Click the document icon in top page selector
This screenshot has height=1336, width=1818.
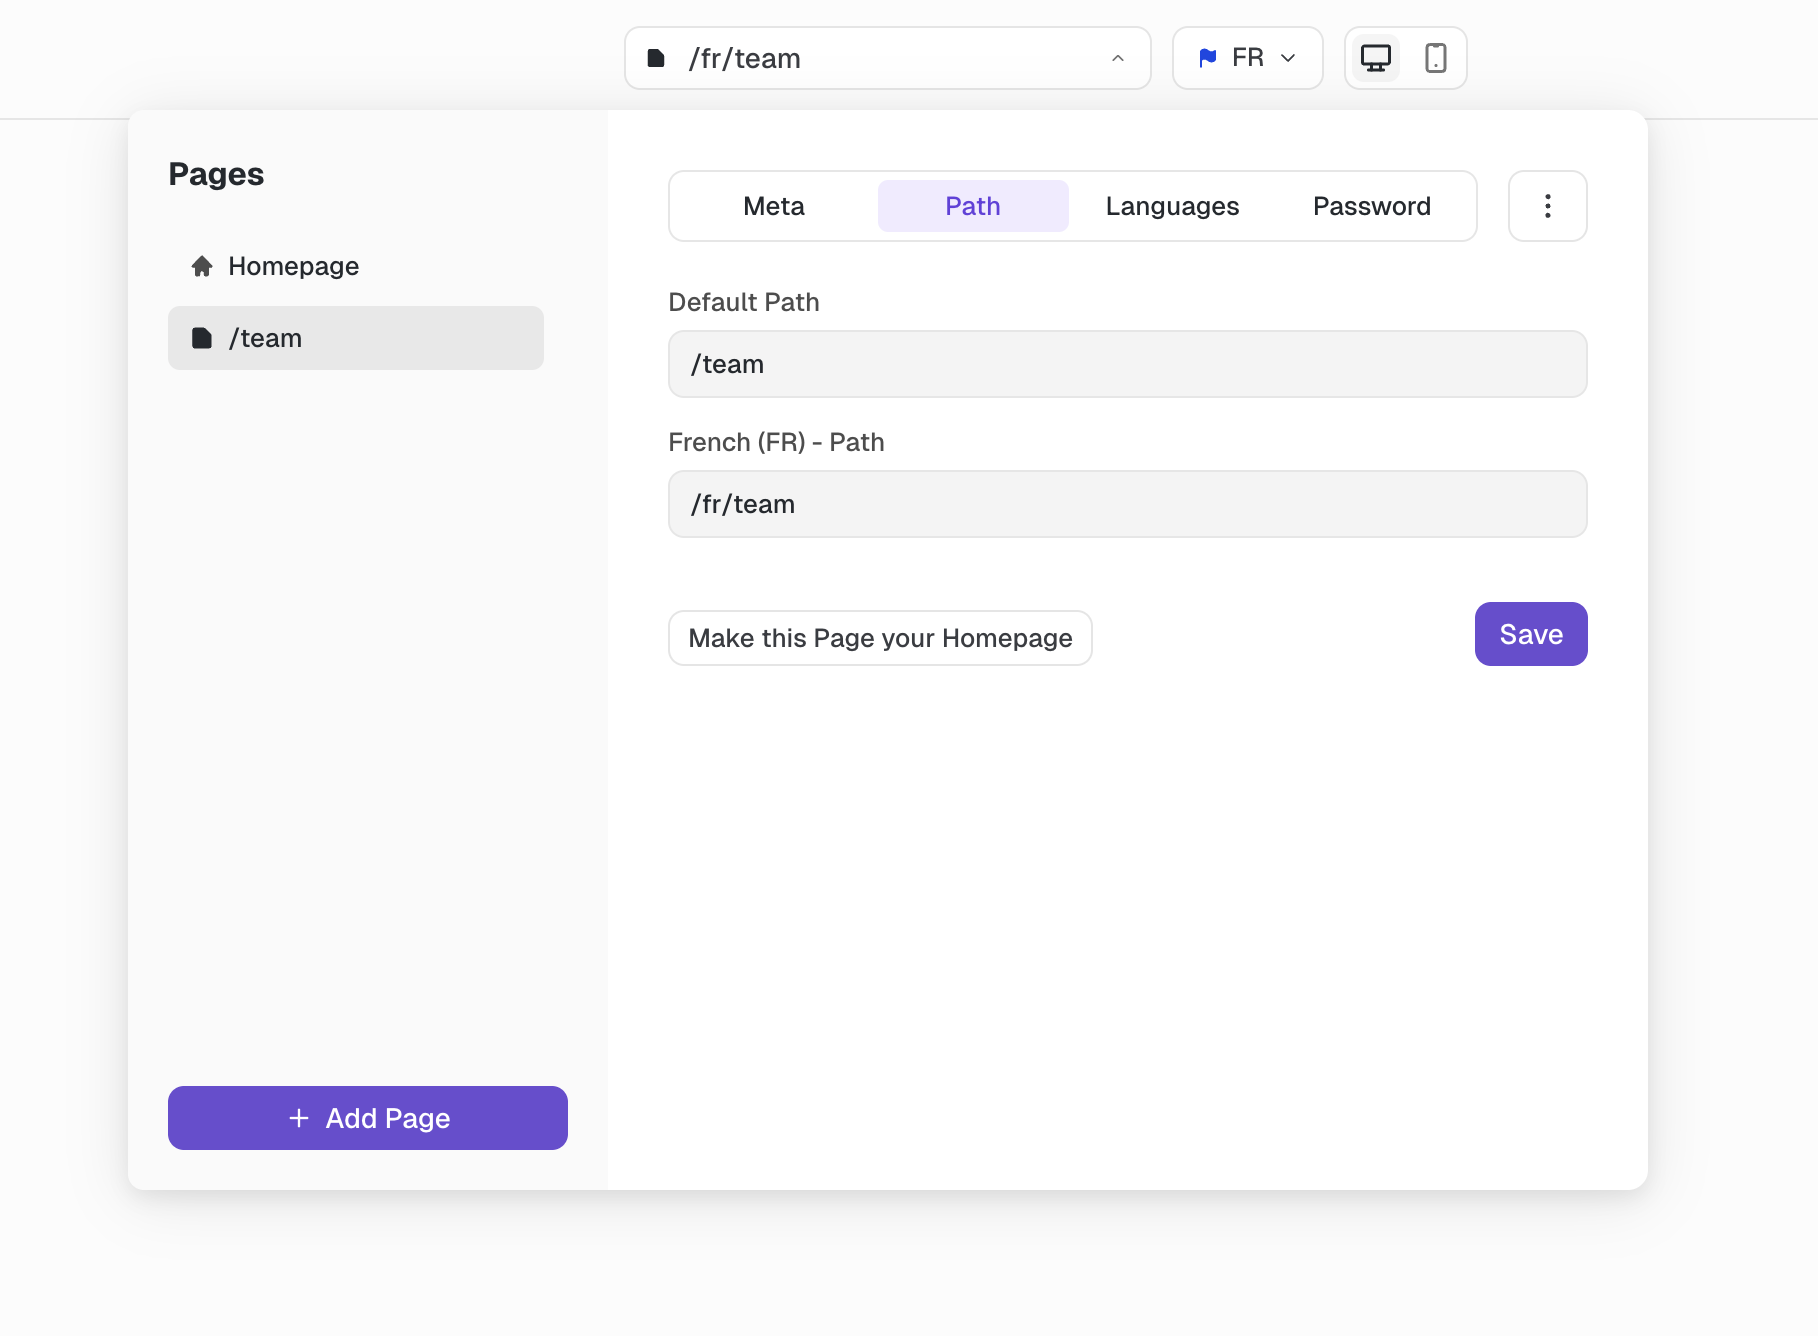click(x=656, y=58)
